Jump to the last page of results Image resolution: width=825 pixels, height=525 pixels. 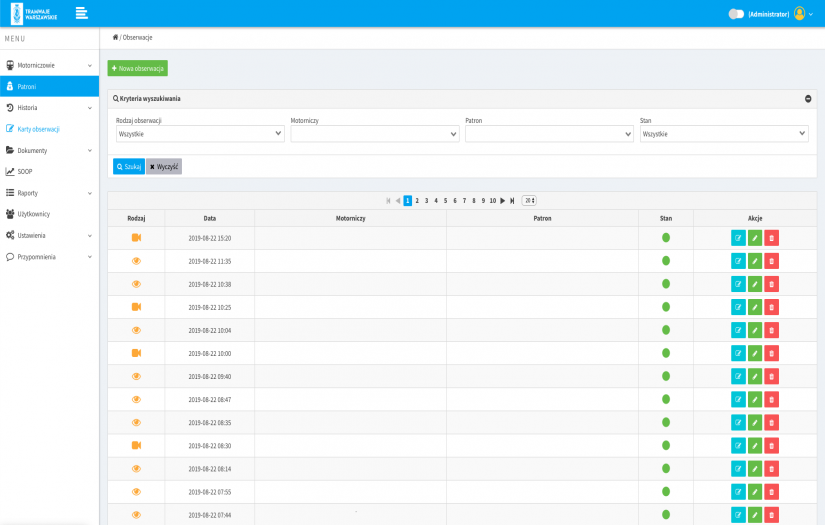pyautogui.click(x=512, y=201)
